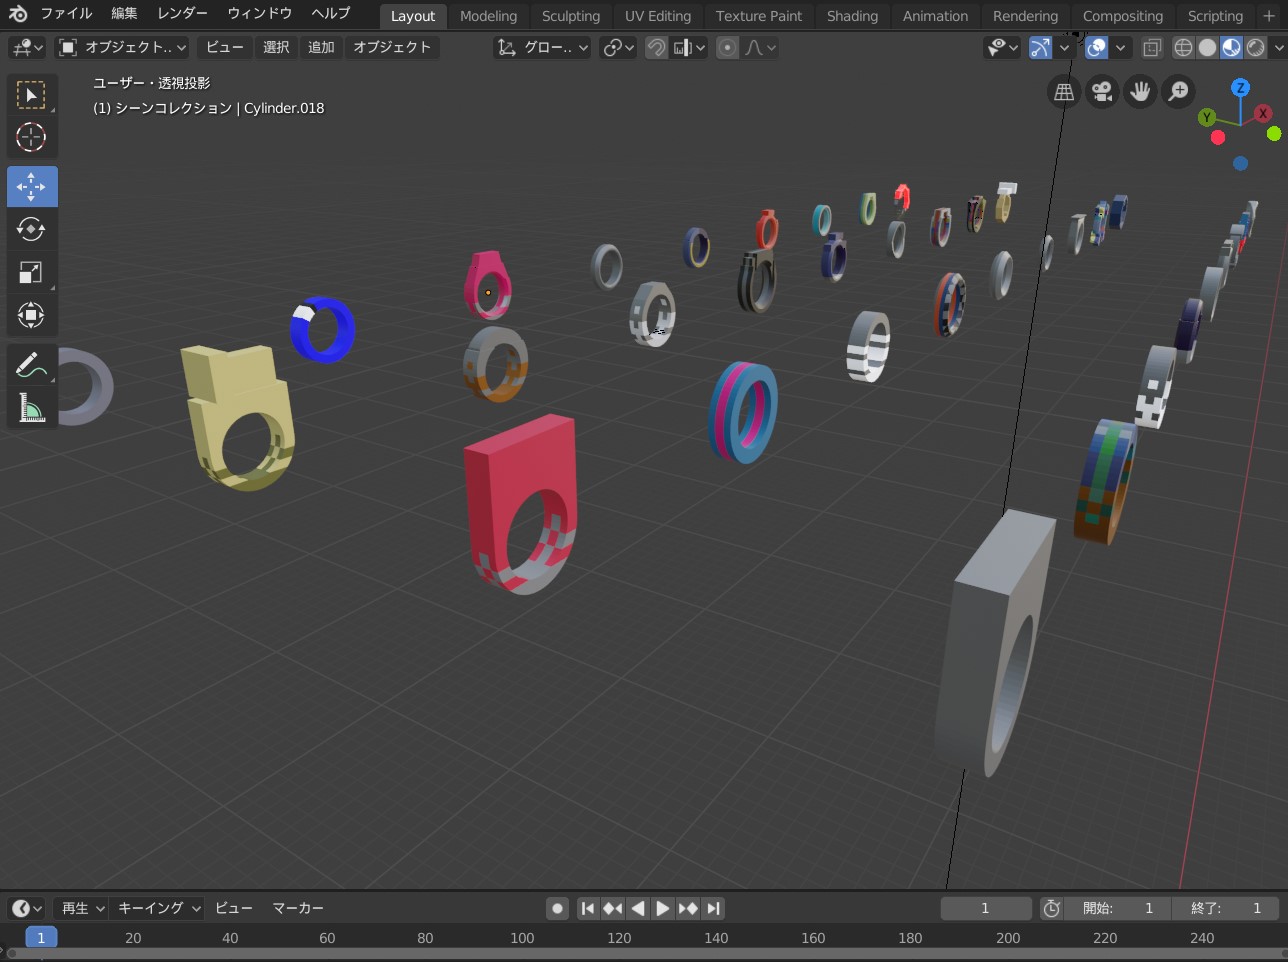Select the Rotate tool in toolbar

(31, 229)
